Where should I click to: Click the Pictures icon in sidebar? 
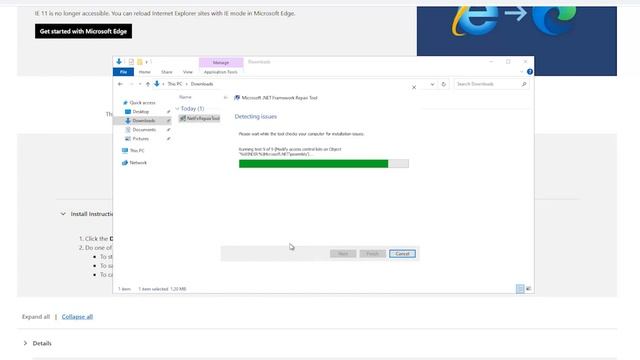[128, 139]
